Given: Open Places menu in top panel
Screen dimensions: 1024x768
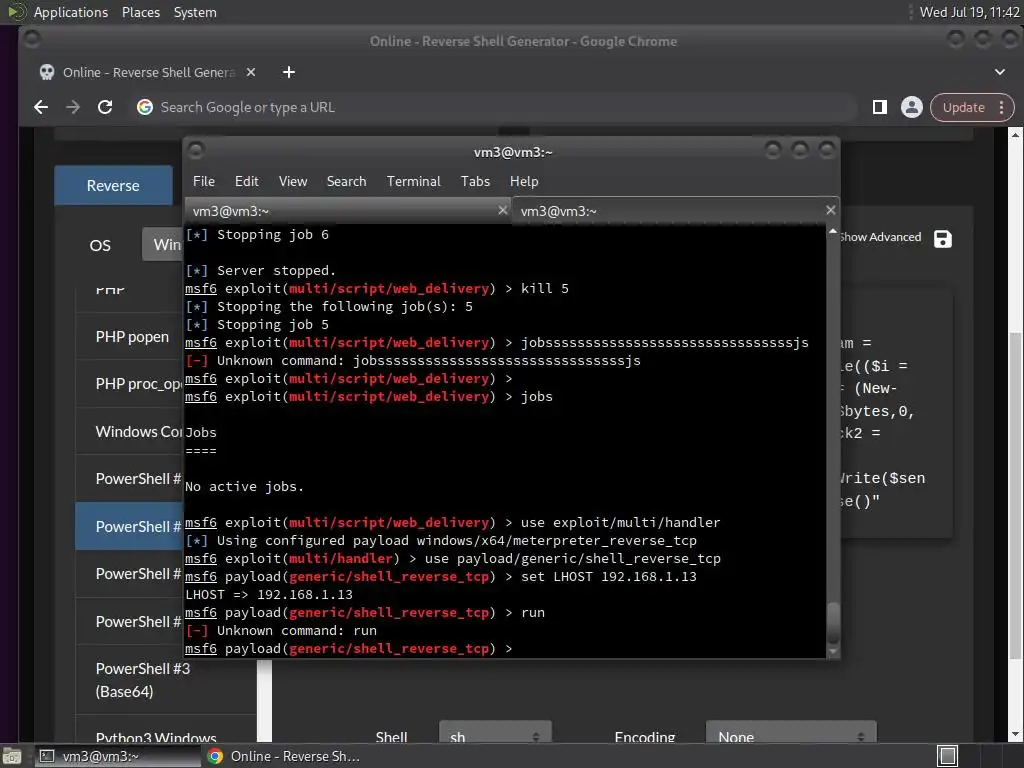Looking at the screenshot, I should (x=140, y=12).
